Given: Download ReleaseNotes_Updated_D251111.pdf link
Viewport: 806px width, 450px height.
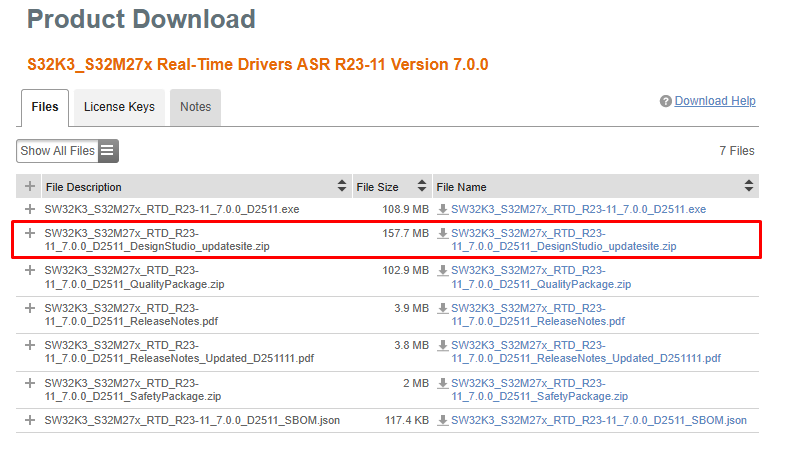Looking at the screenshot, I should (x=586, y=352).
